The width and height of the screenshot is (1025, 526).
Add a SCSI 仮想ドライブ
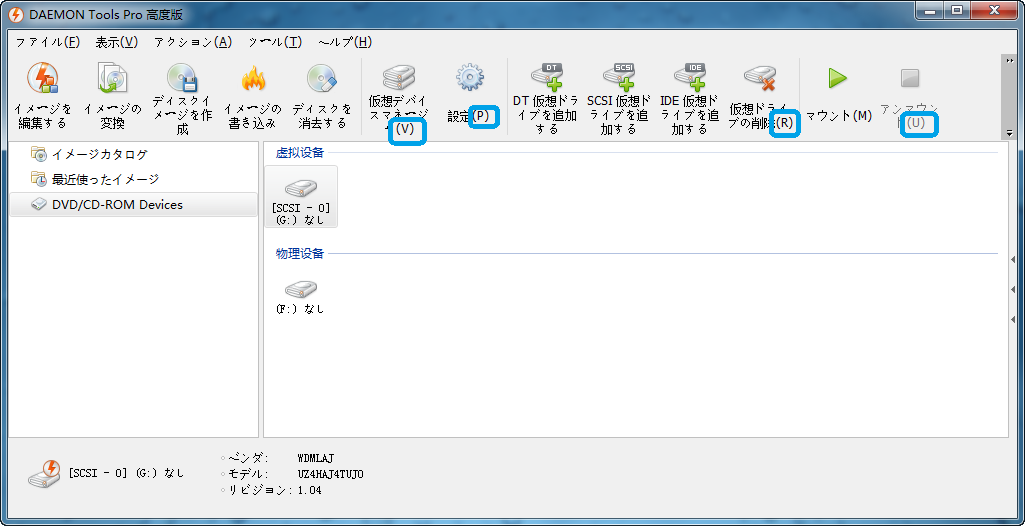(x=618, y=78)
